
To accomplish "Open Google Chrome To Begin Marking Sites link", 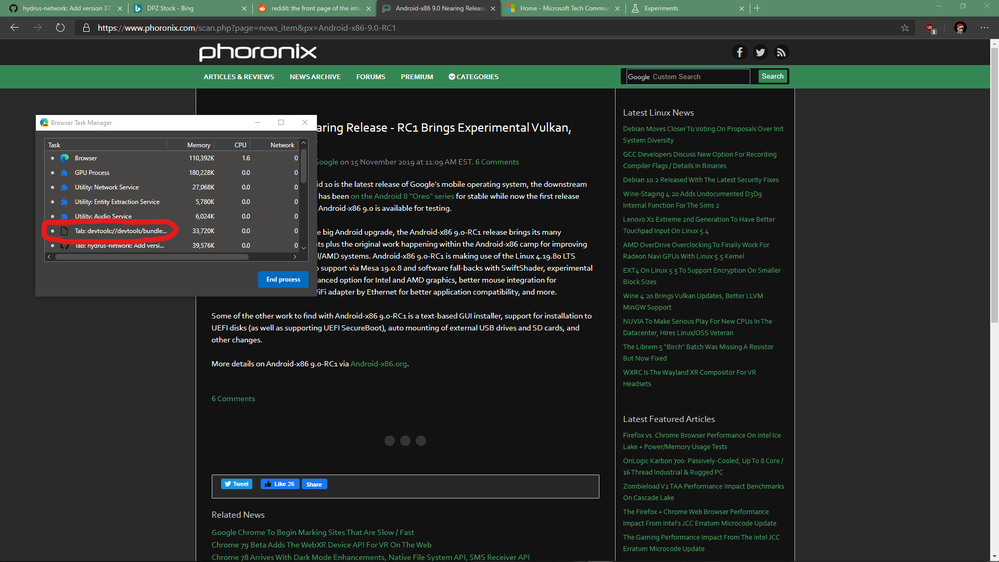I will [312, 532].
